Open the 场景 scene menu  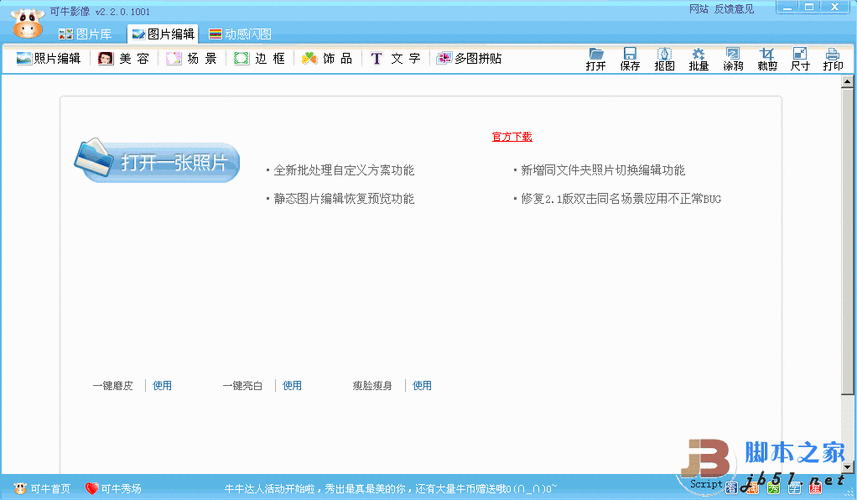coord(192,58)
